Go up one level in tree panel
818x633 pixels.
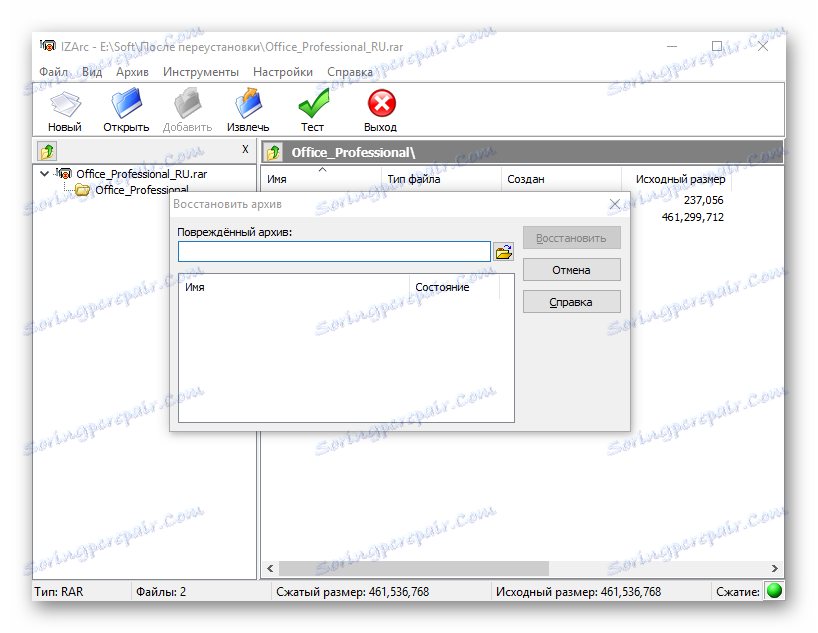coord(47,152)
